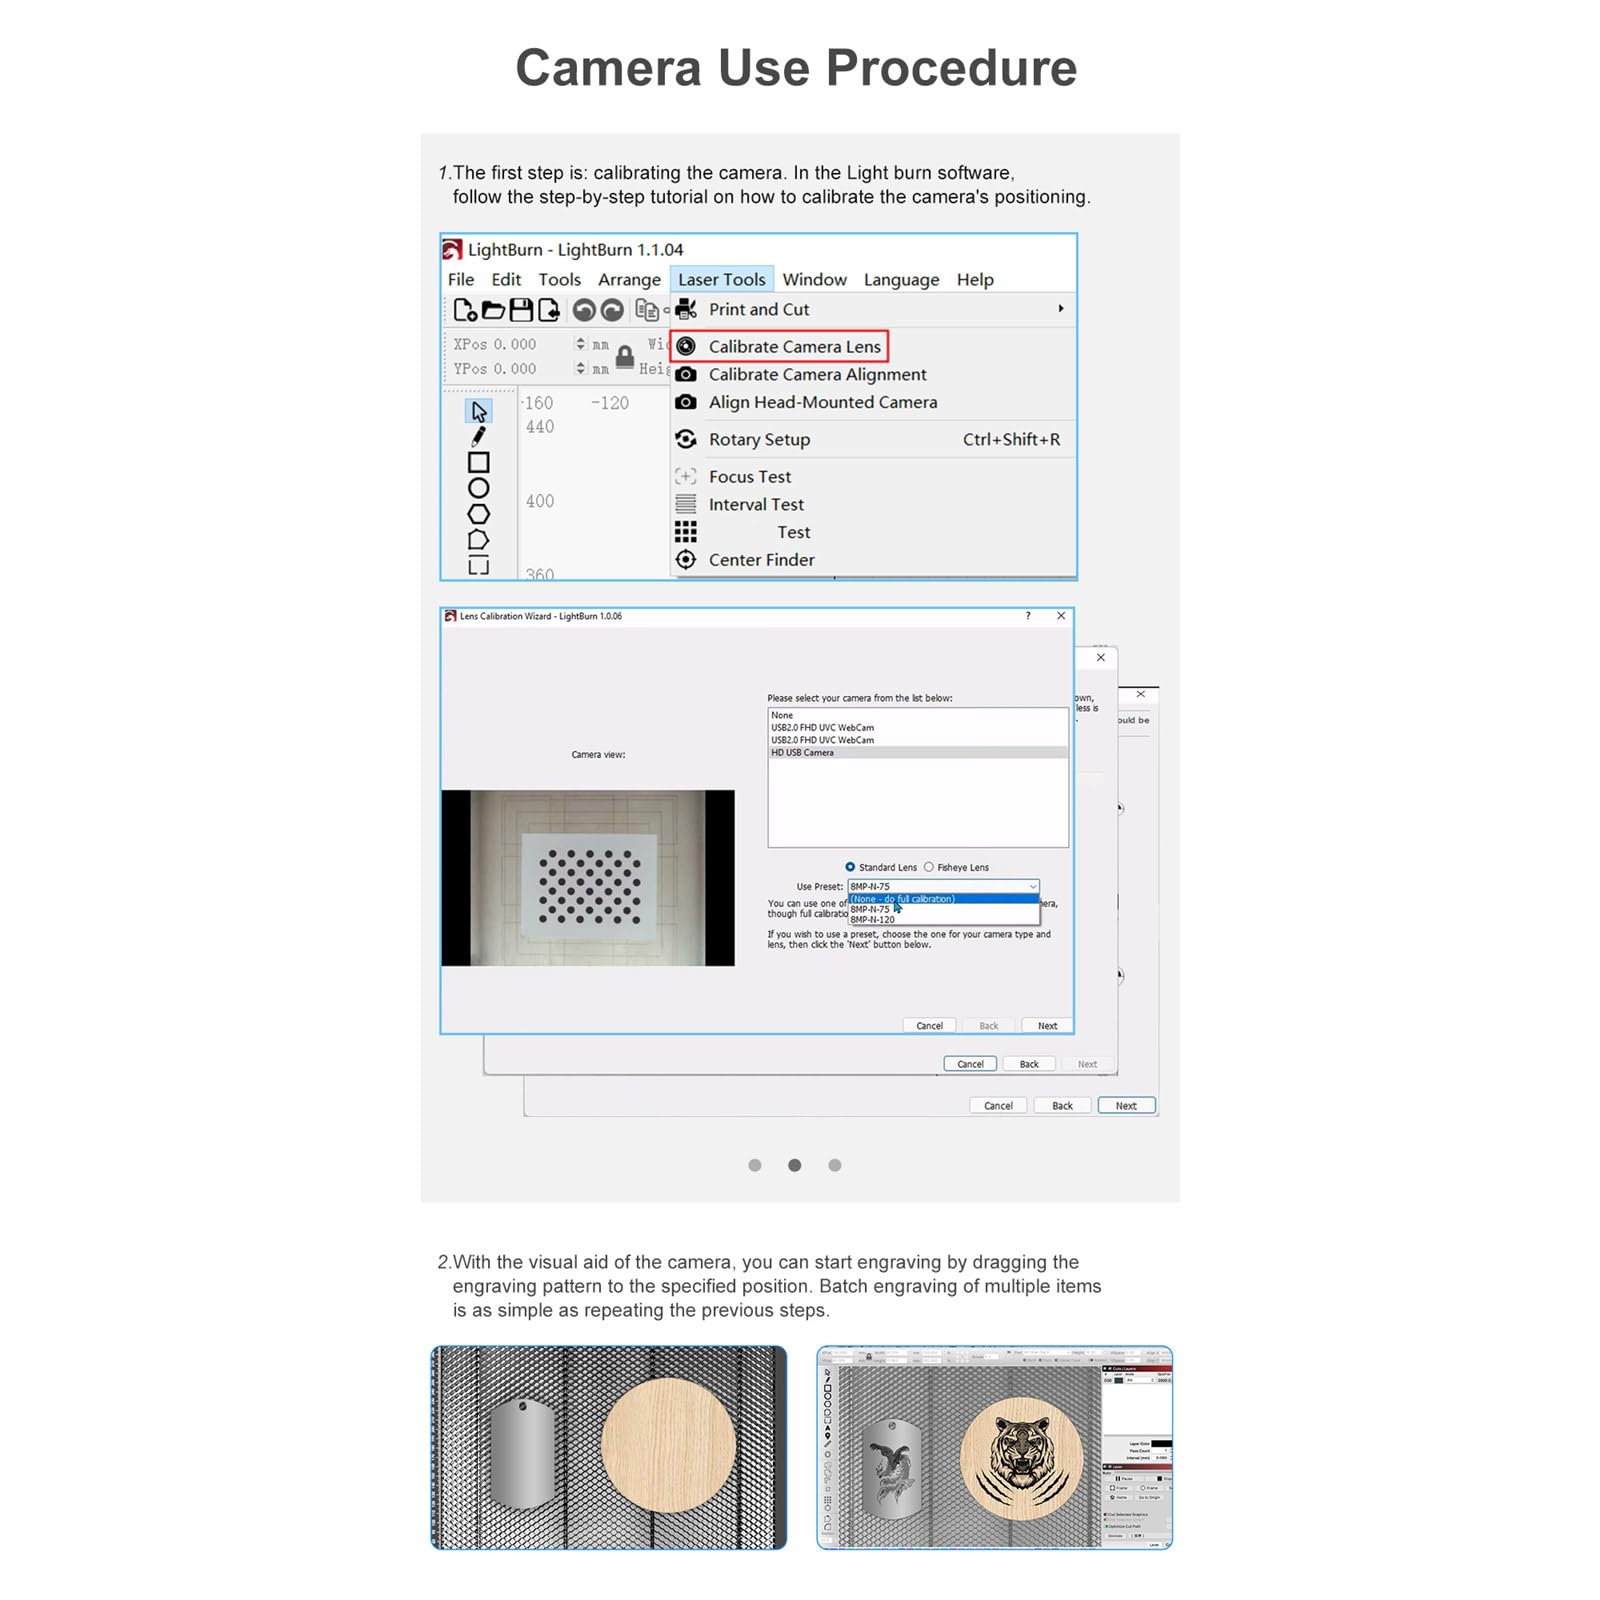Choose Calibrate Camera Lens

coord(779,347)
